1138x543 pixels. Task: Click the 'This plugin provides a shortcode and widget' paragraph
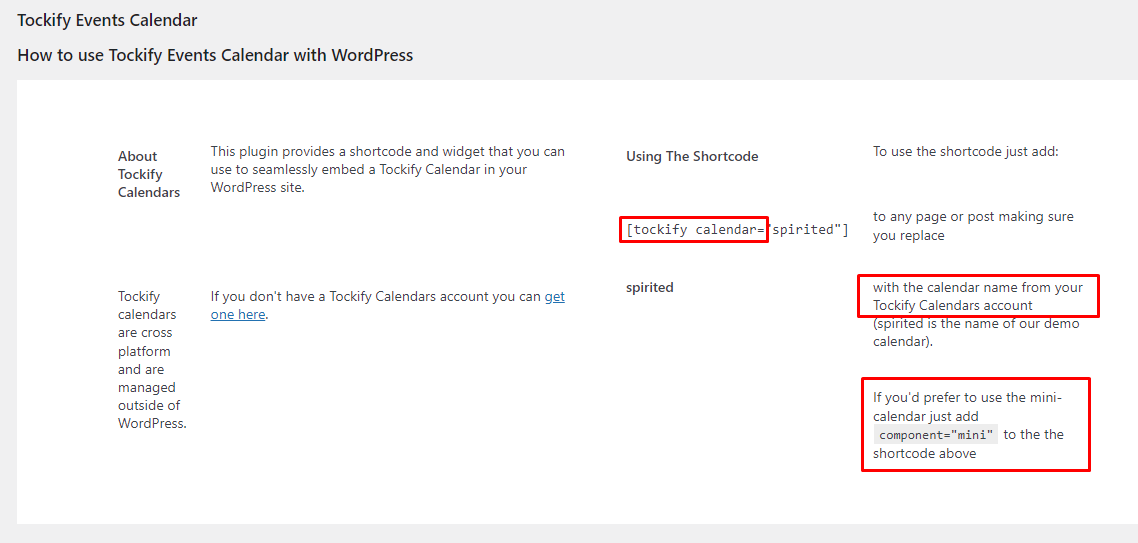[388, 169]
